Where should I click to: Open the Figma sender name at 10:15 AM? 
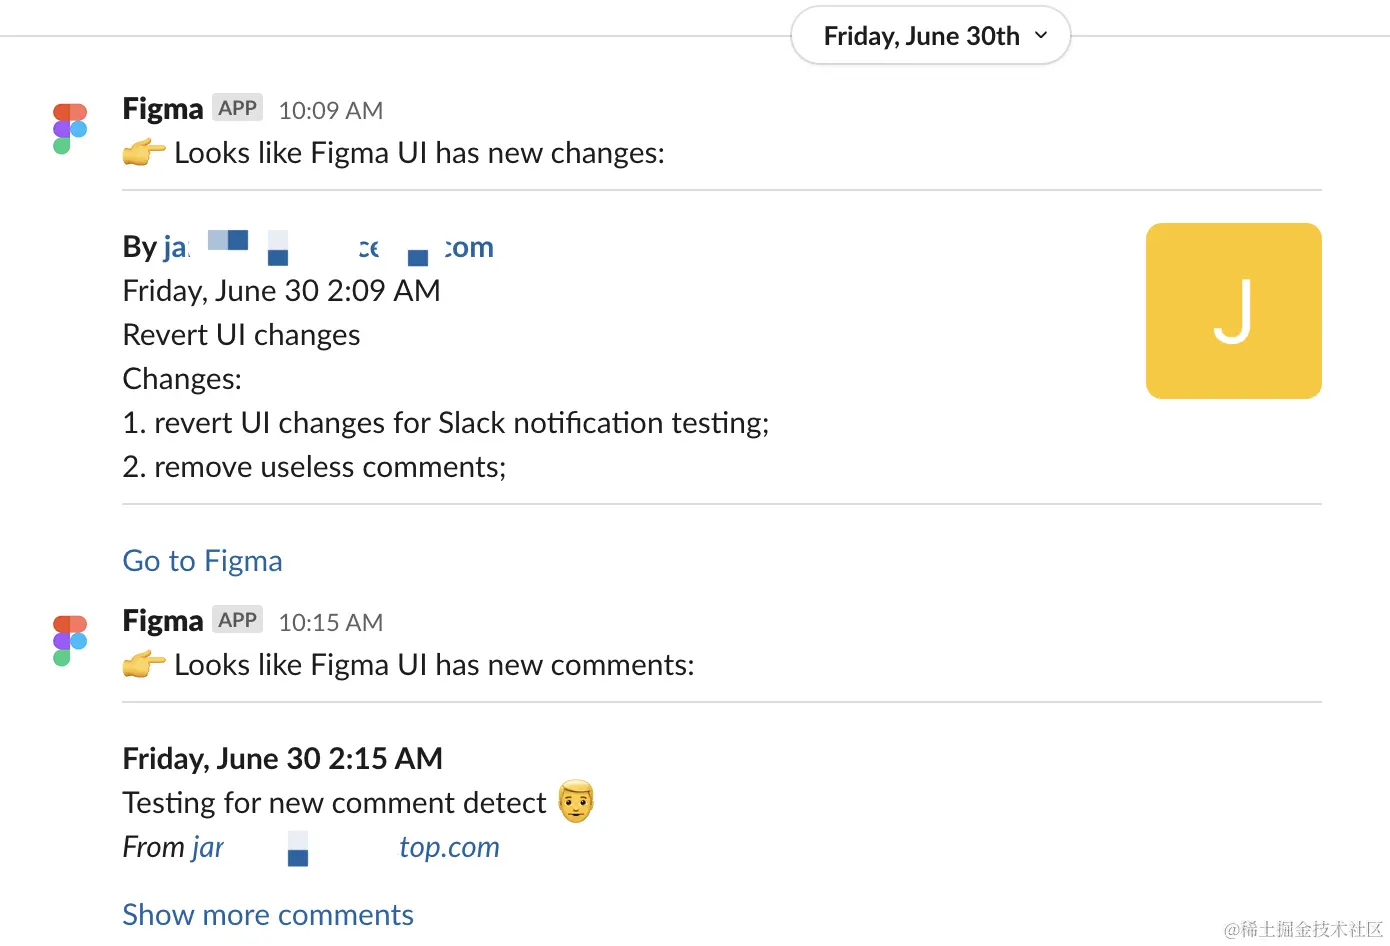coord(162,620)
